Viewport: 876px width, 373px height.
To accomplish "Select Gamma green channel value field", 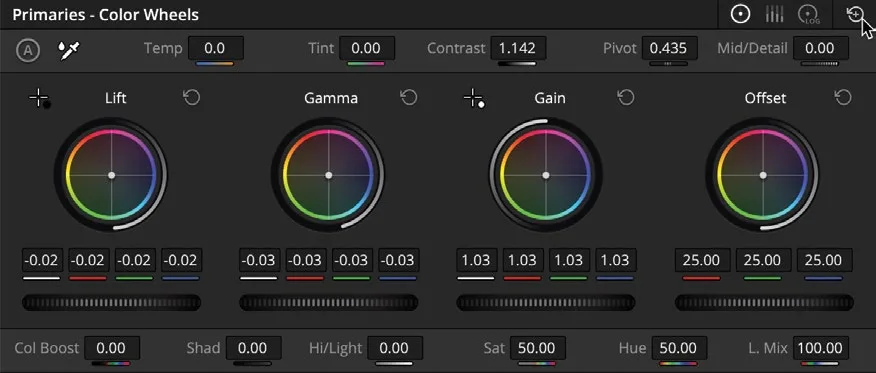I will [x=353, y=261].
